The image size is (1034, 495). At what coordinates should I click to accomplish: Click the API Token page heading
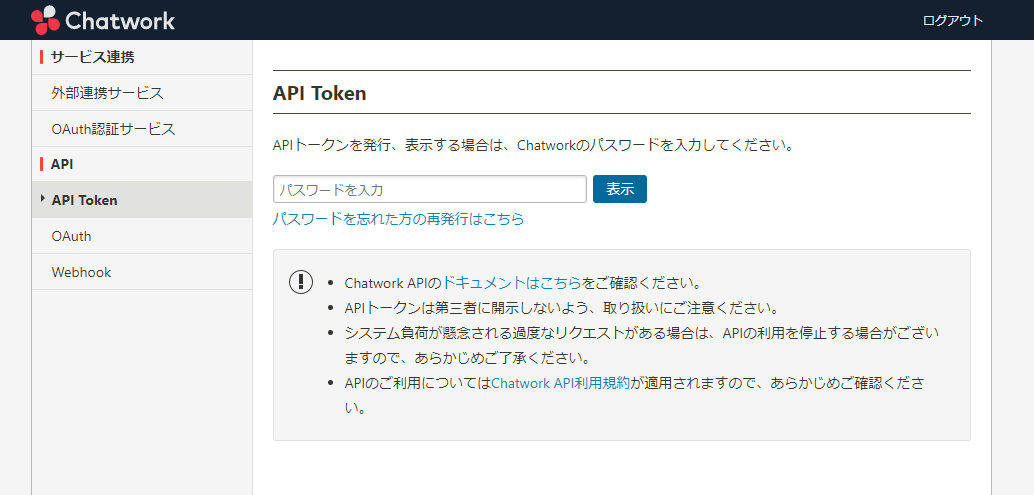coord(319,94)
